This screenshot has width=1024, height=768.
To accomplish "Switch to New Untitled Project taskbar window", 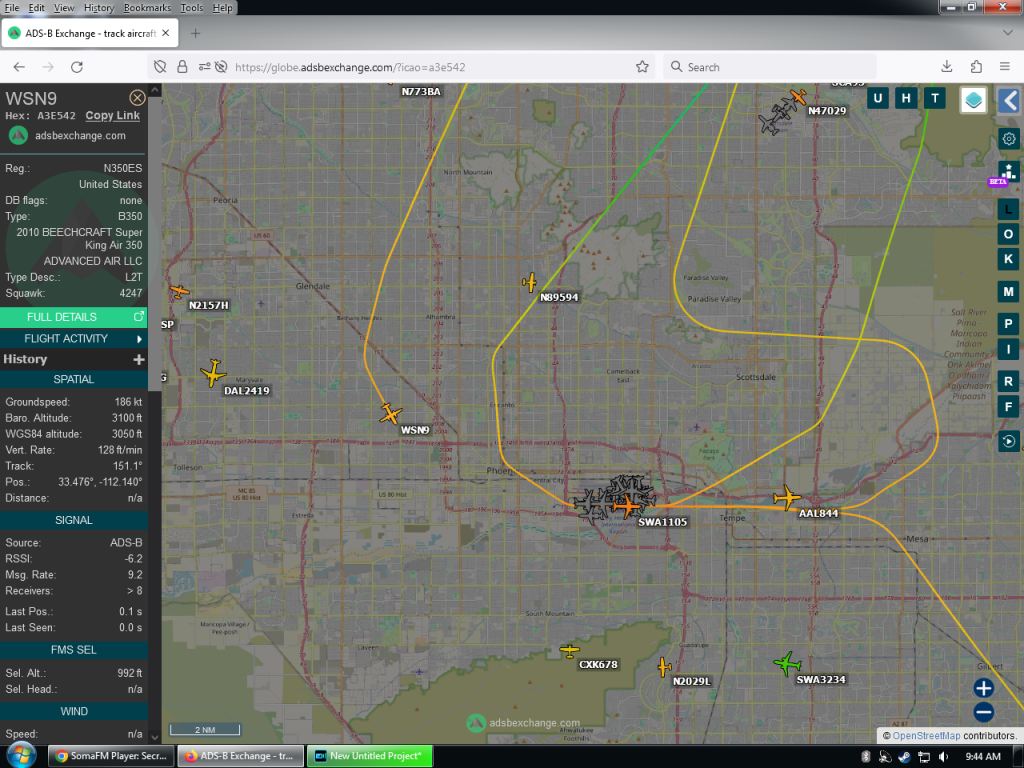I will pyautogui.click(x=370, y=756).
